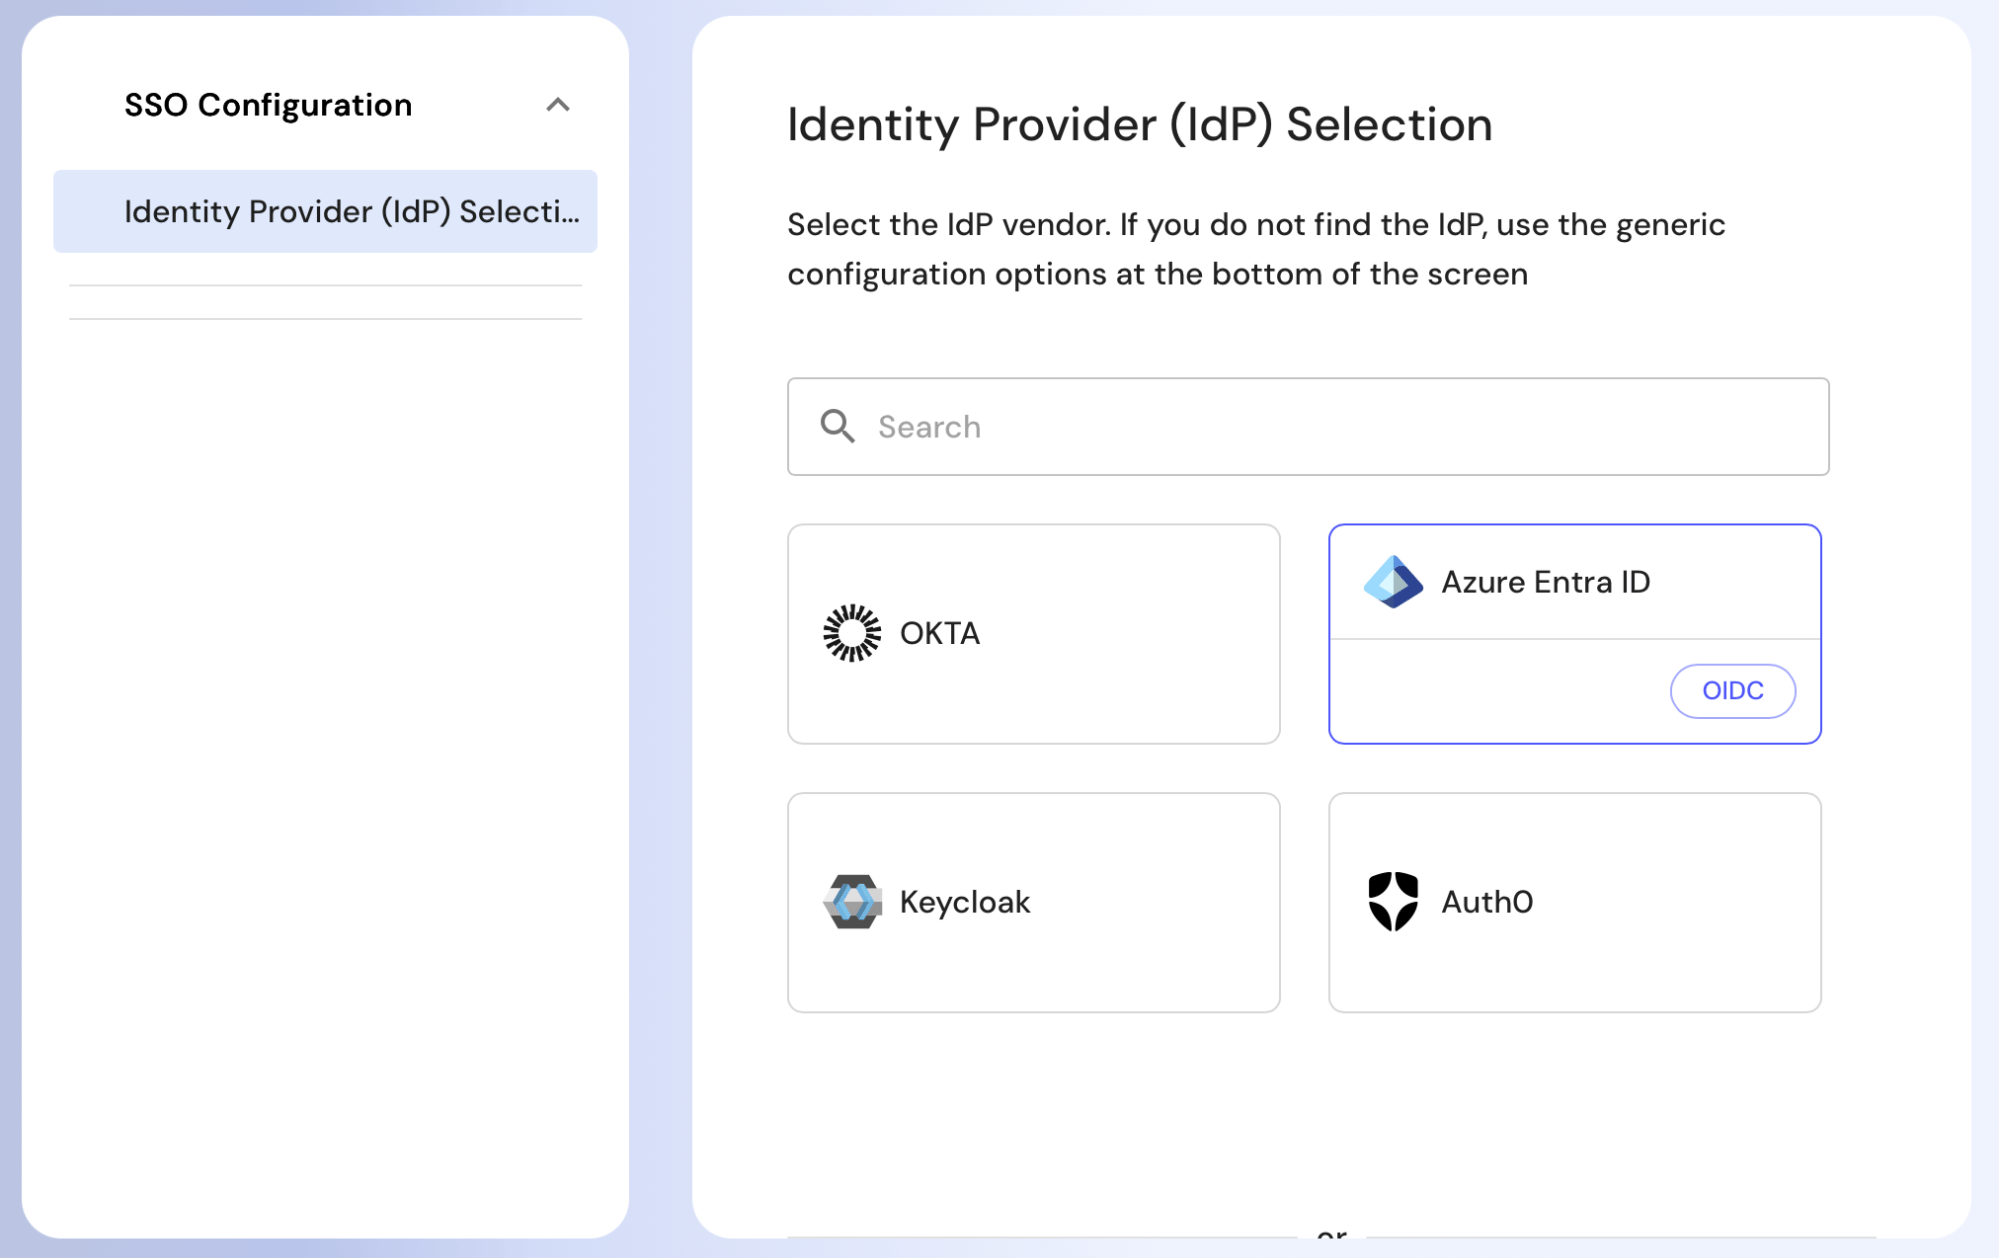The height and width of the screenshot is (1259, 1999).
Task: Click the magnifying glass search icon
Action: tap(837, 427)
